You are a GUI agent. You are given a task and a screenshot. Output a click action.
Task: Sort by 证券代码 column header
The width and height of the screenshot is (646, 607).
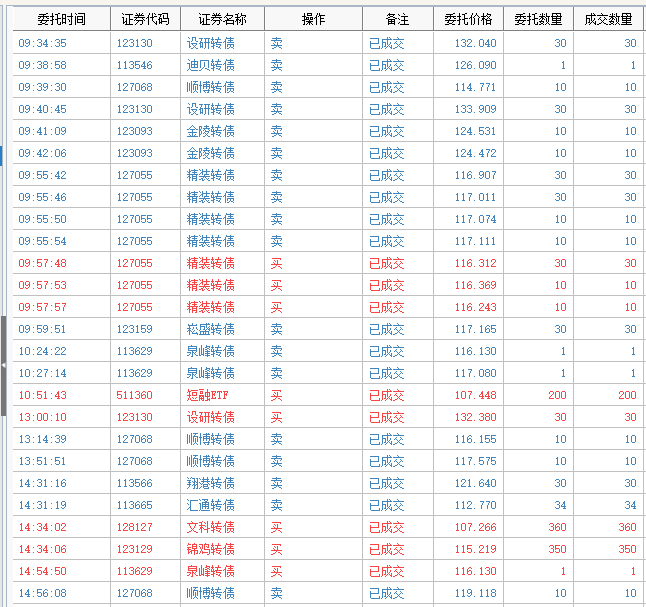[145, 19]
